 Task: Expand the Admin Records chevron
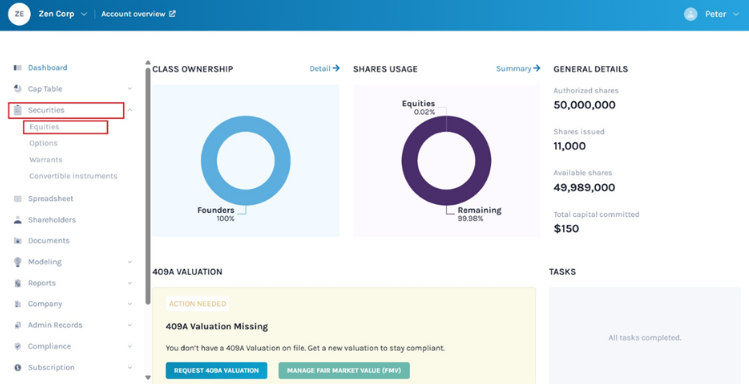coord(130,325)
